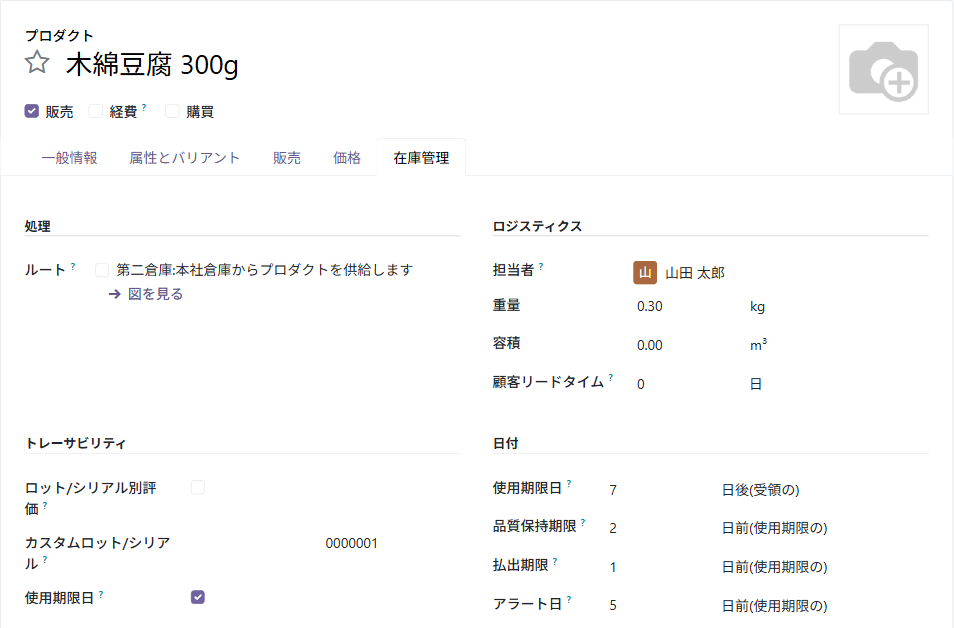This screenshot has height=628, width=954.
Task: Mark product as favorite with star icon
Action: 37,62
